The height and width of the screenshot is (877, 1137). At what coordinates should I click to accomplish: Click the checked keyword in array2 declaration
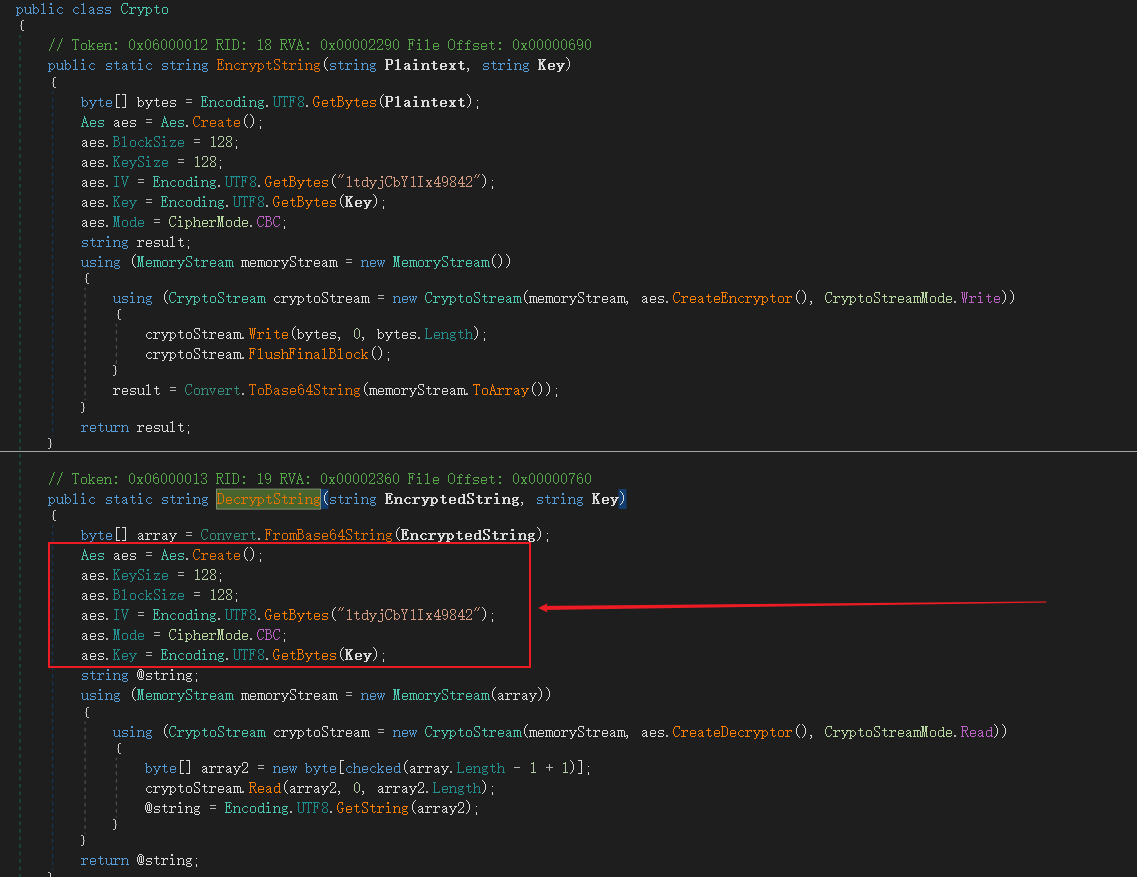tap(373, 768)
